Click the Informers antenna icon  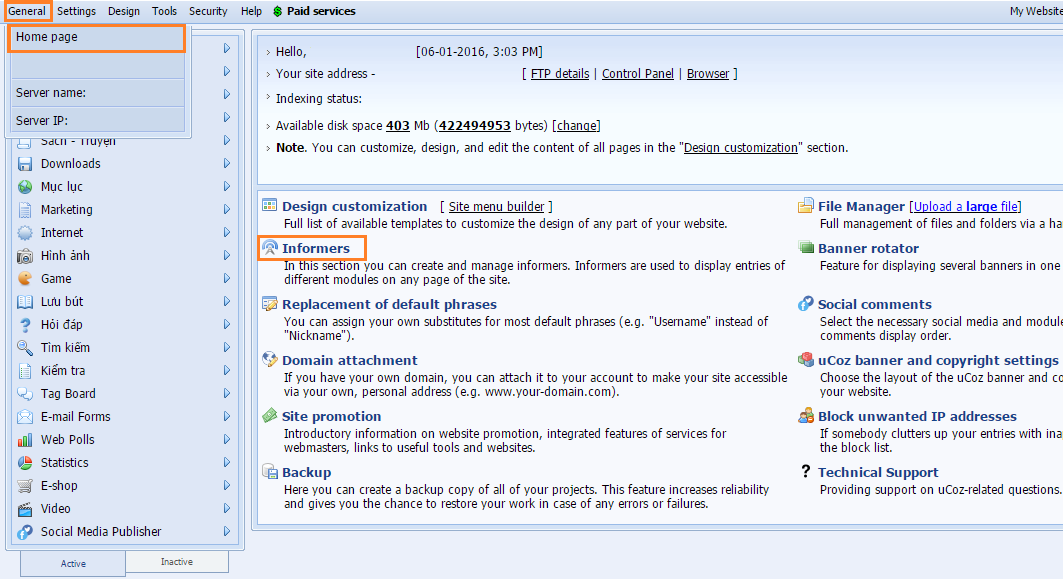pyautogui.click(x=270, y=247)
